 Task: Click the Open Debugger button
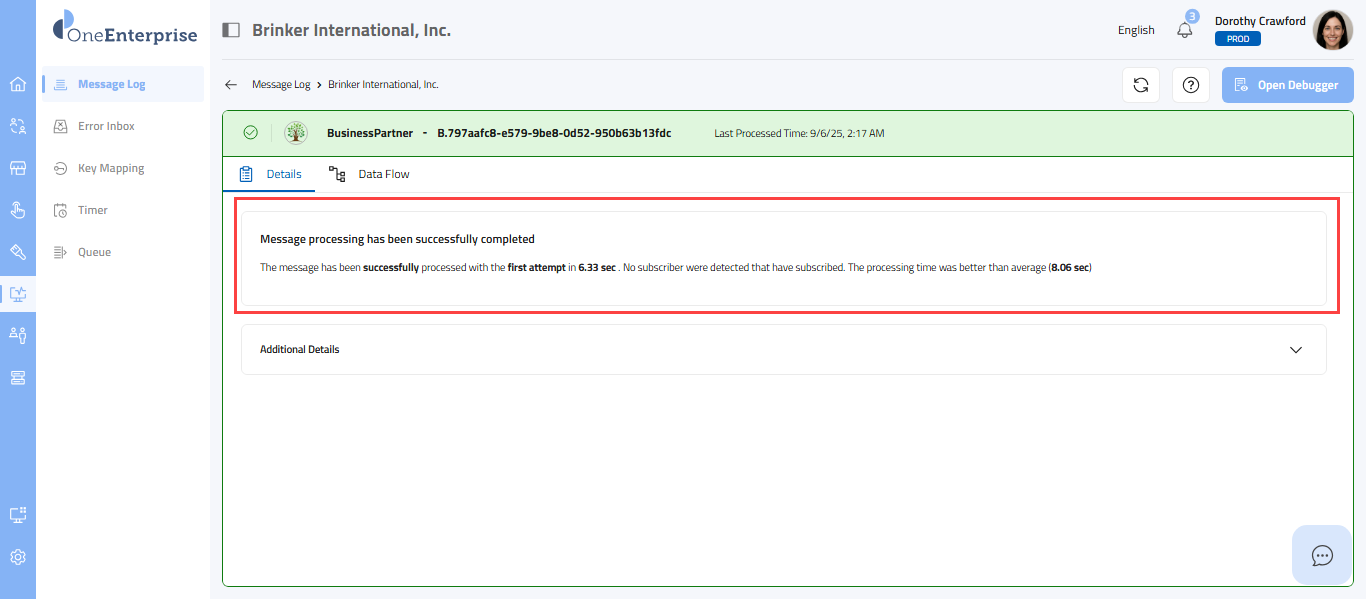1287,85
